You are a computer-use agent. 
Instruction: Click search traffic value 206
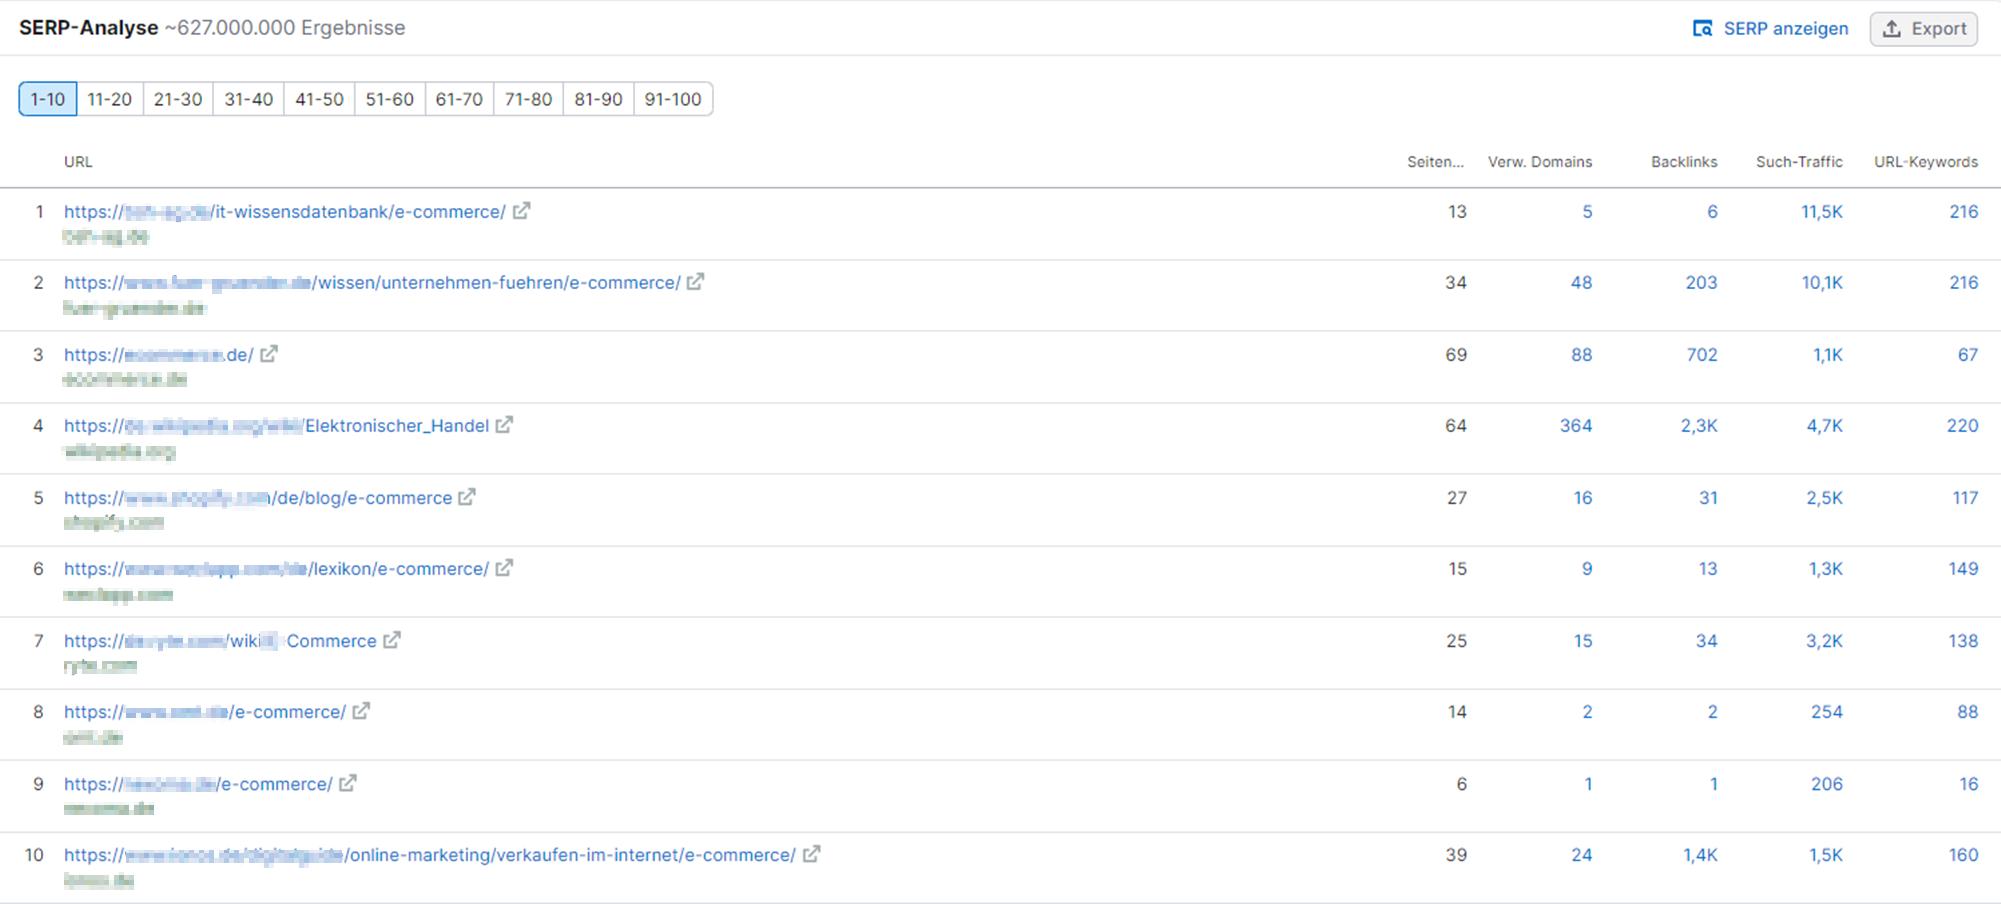pyautogui.click(x=1827, y=783)
